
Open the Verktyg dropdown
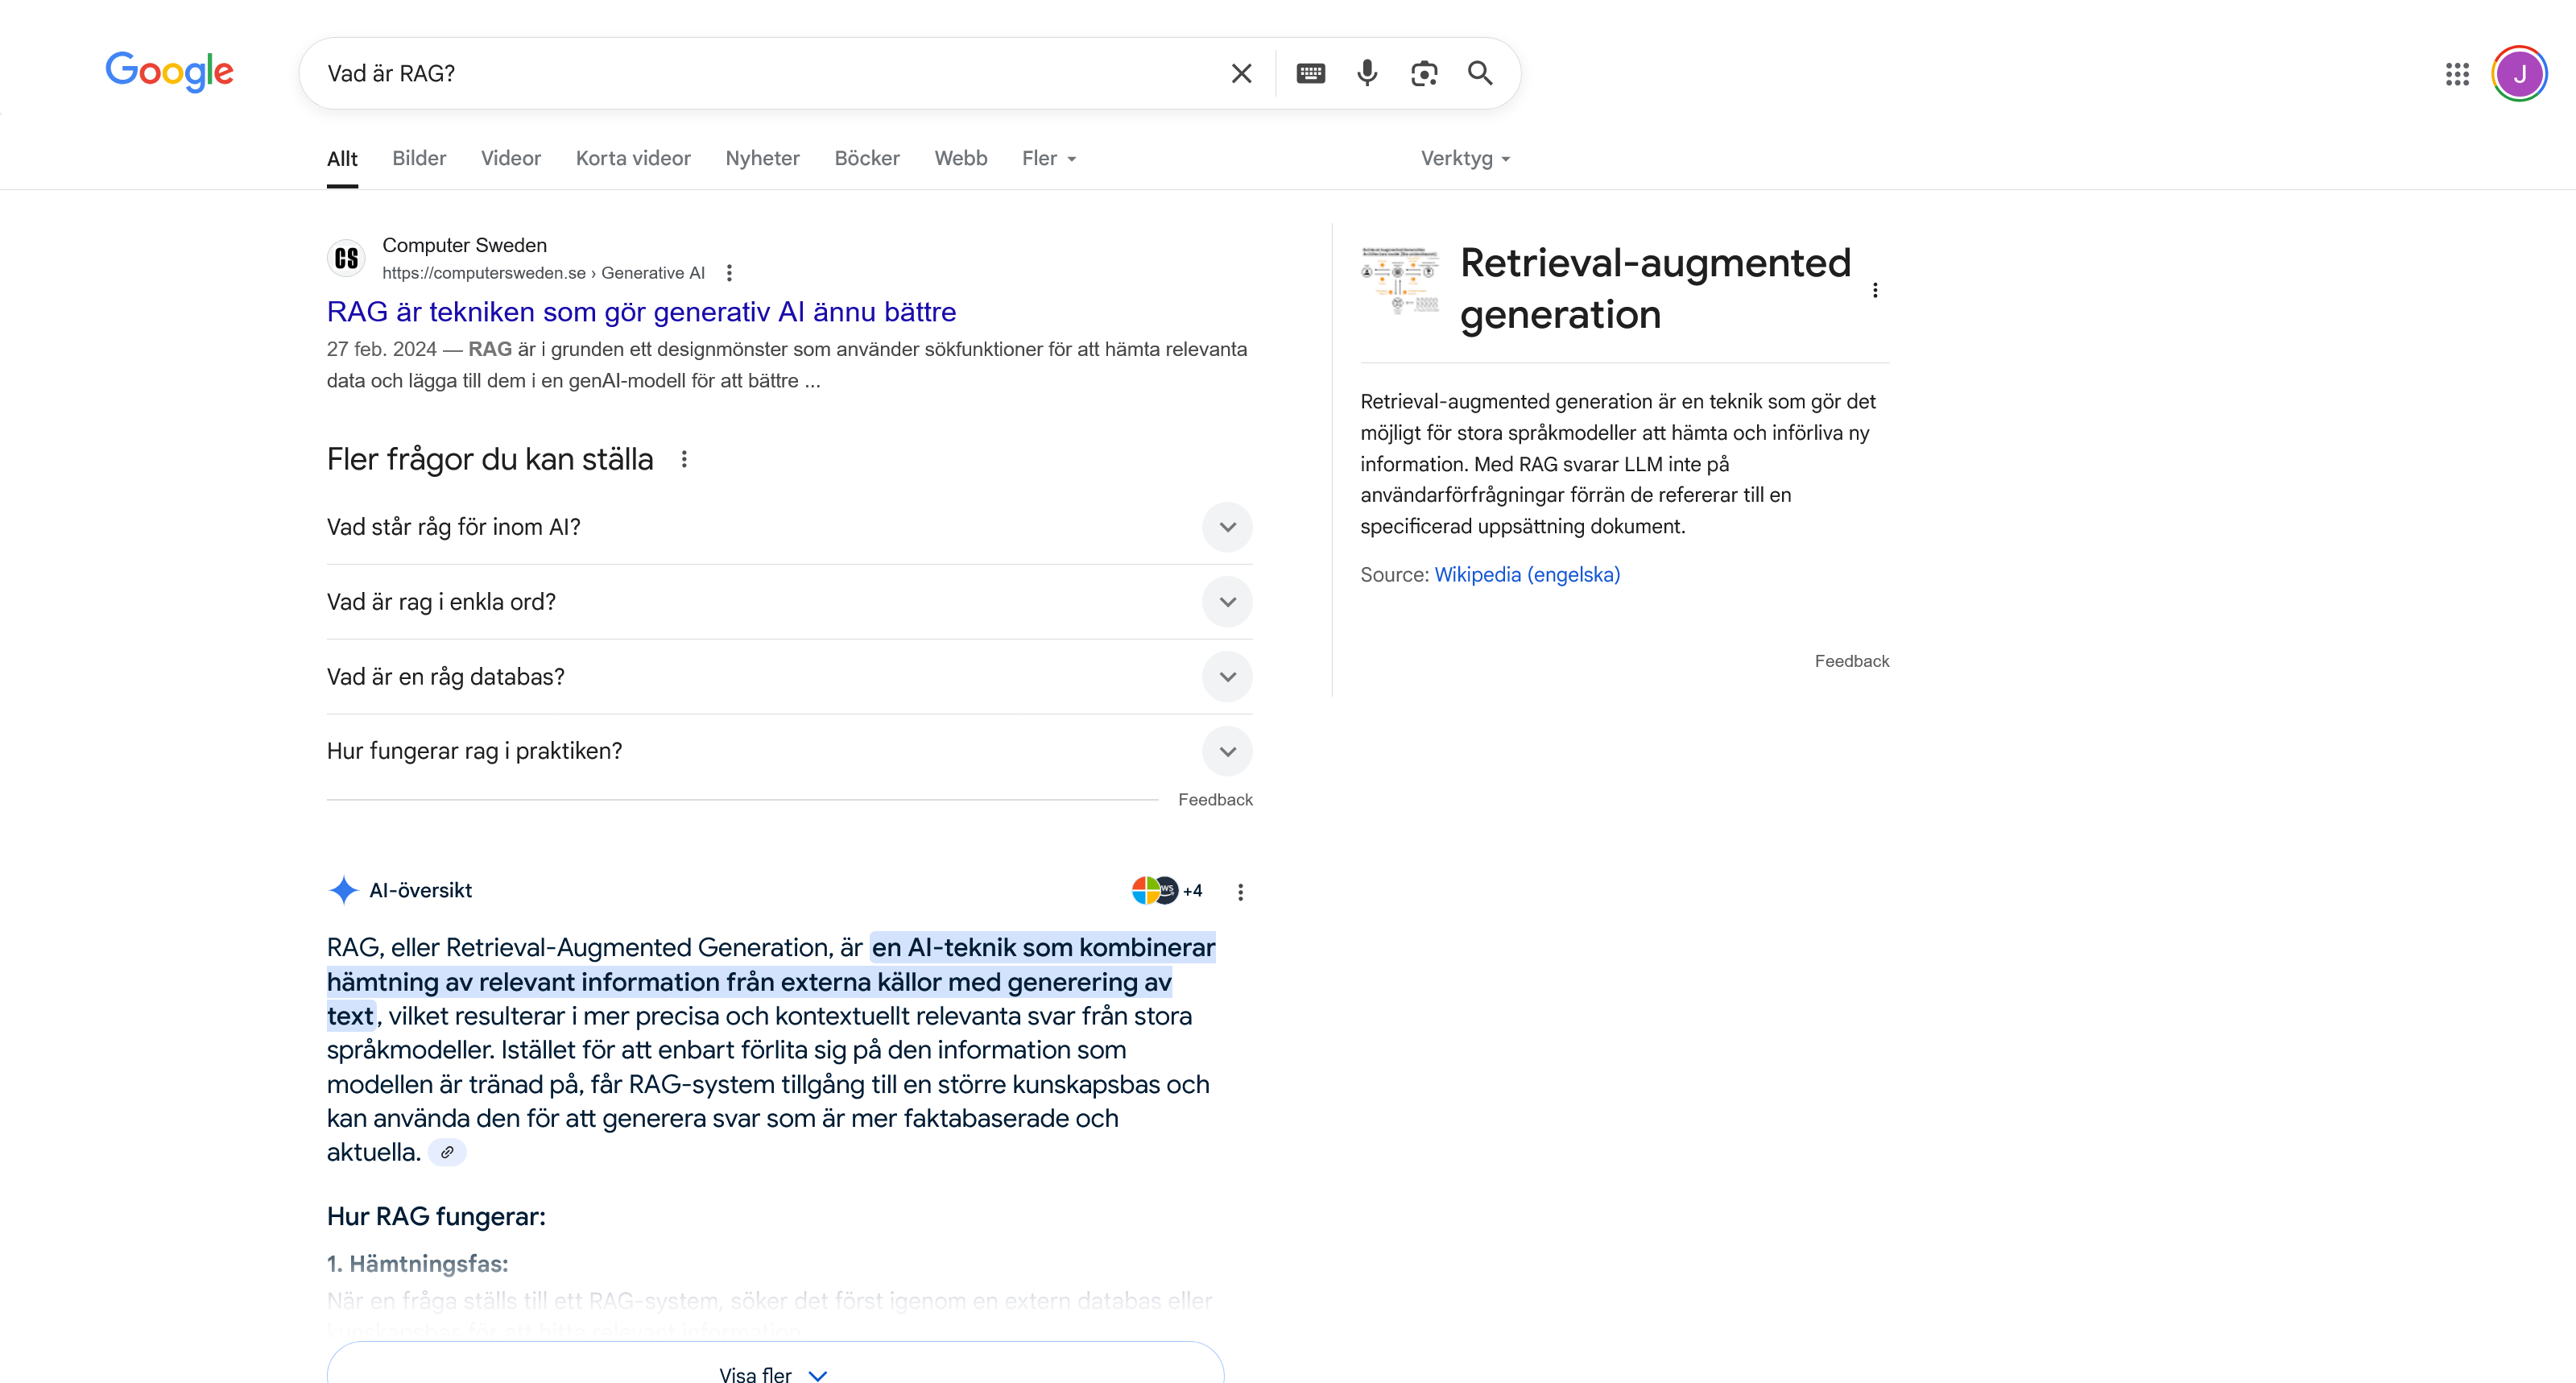point(1463,158)
